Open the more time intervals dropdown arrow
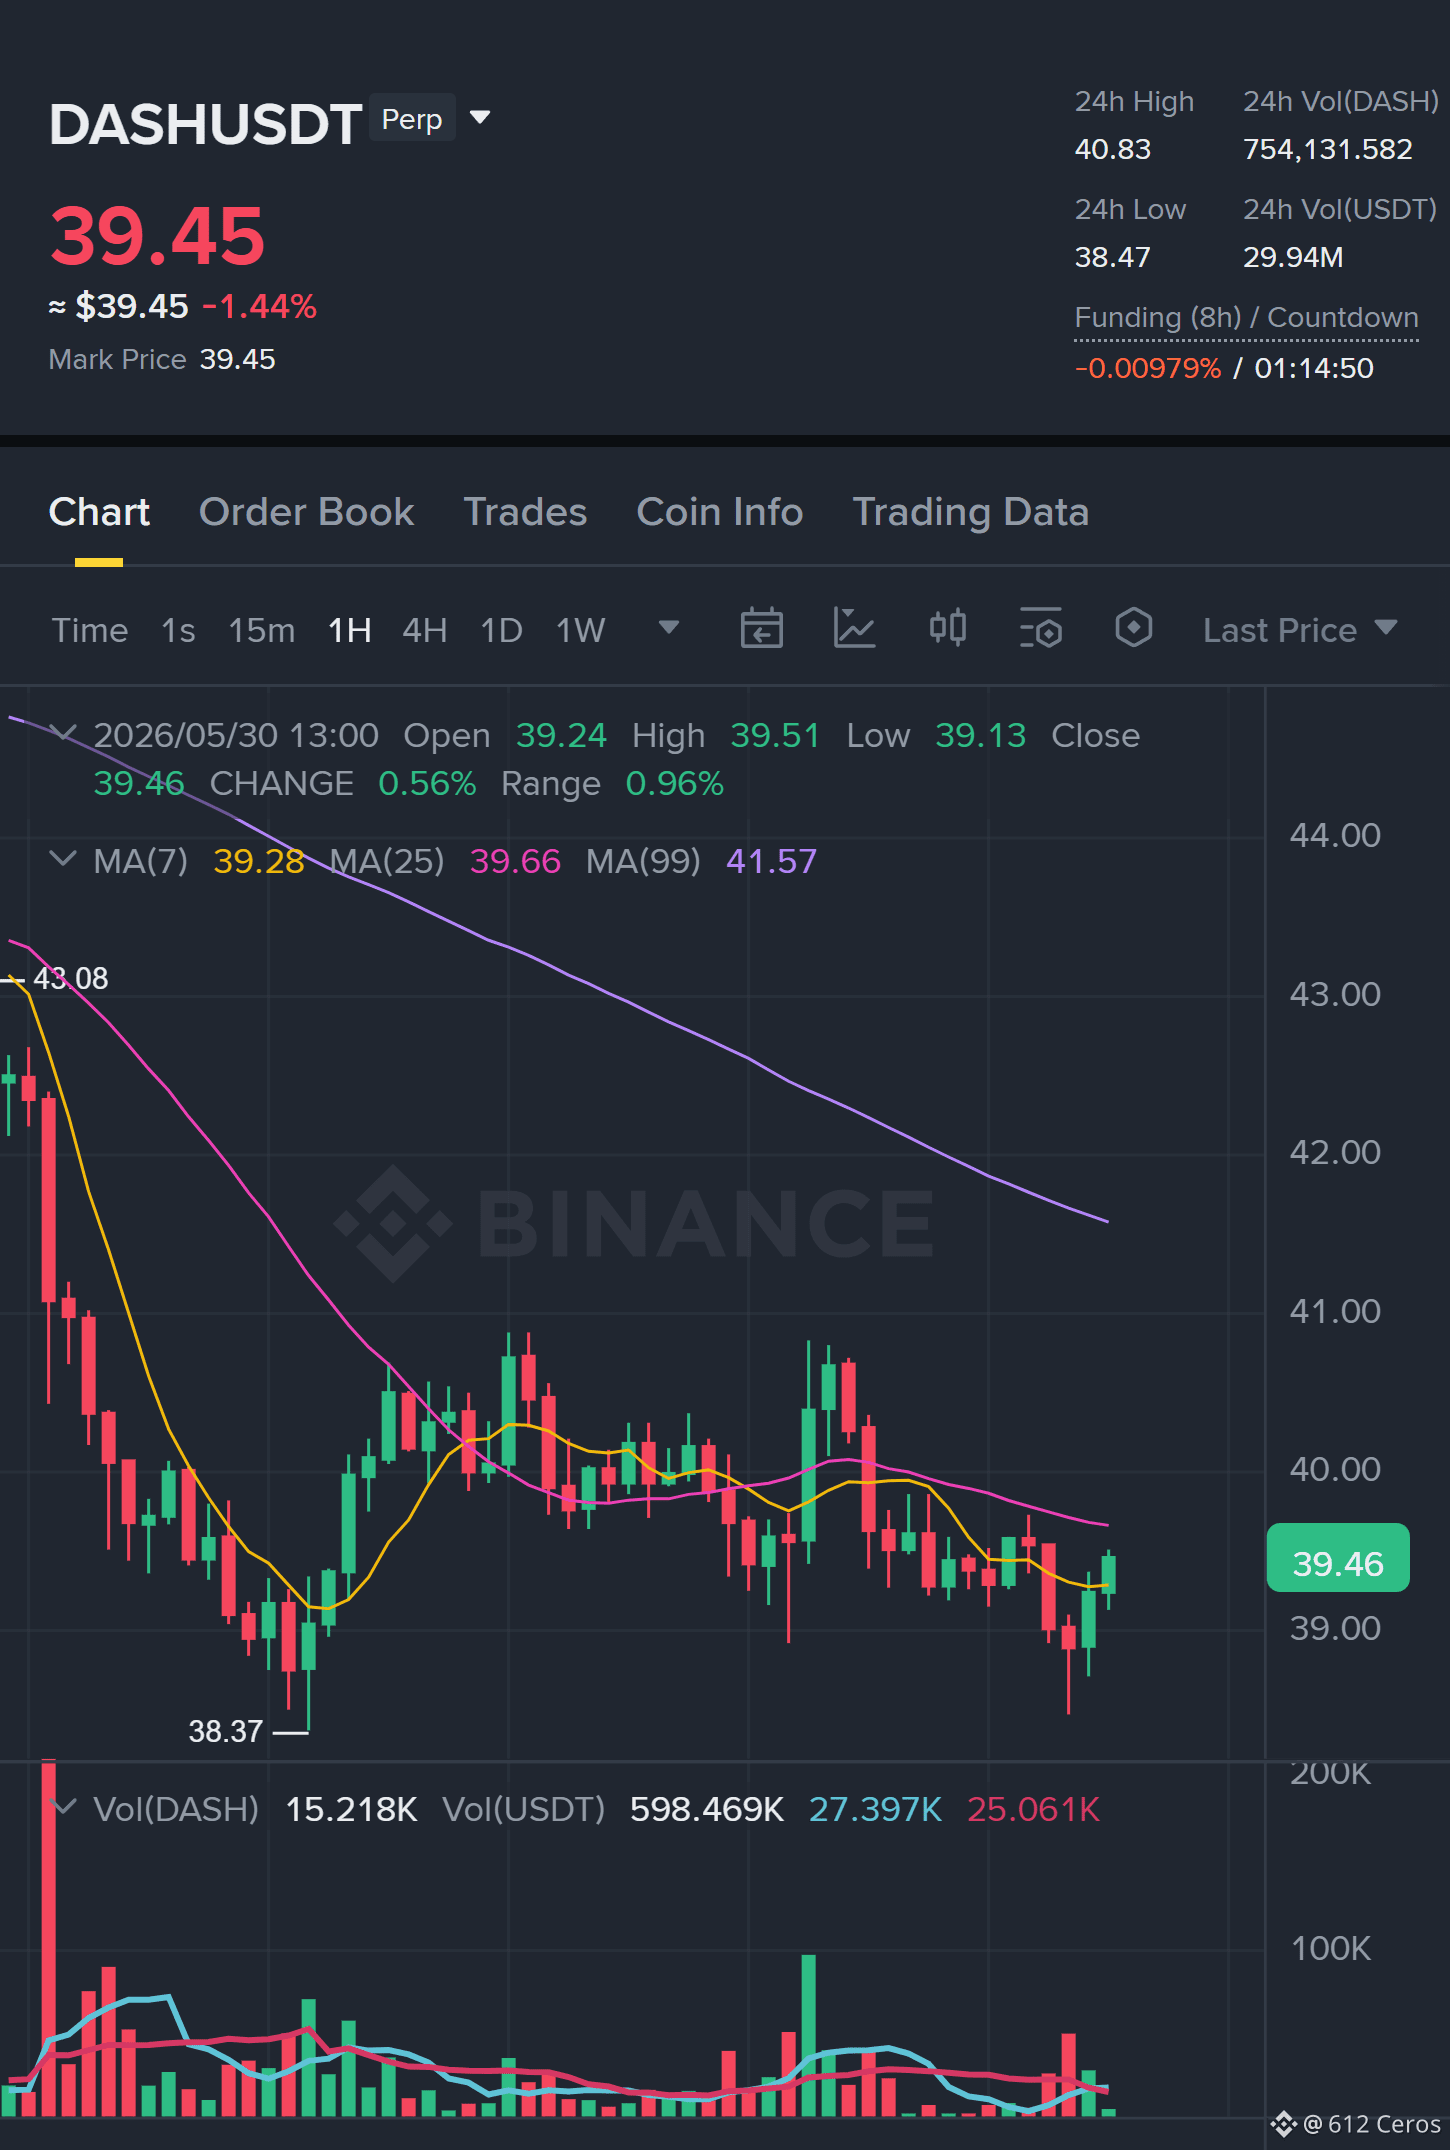The width and height of the screenshot is (1450, 2150). click(x=669, y=628)
